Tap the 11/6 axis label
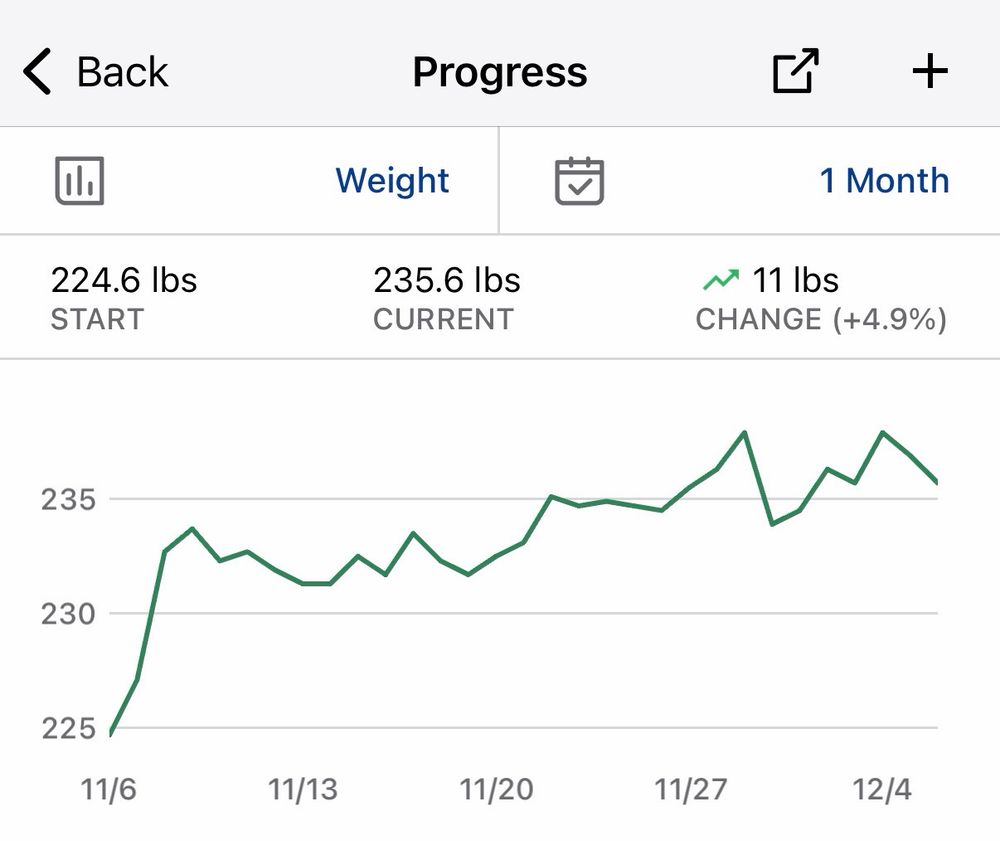The height and width of the screenshot is (841, 1000). click(106, 787)
